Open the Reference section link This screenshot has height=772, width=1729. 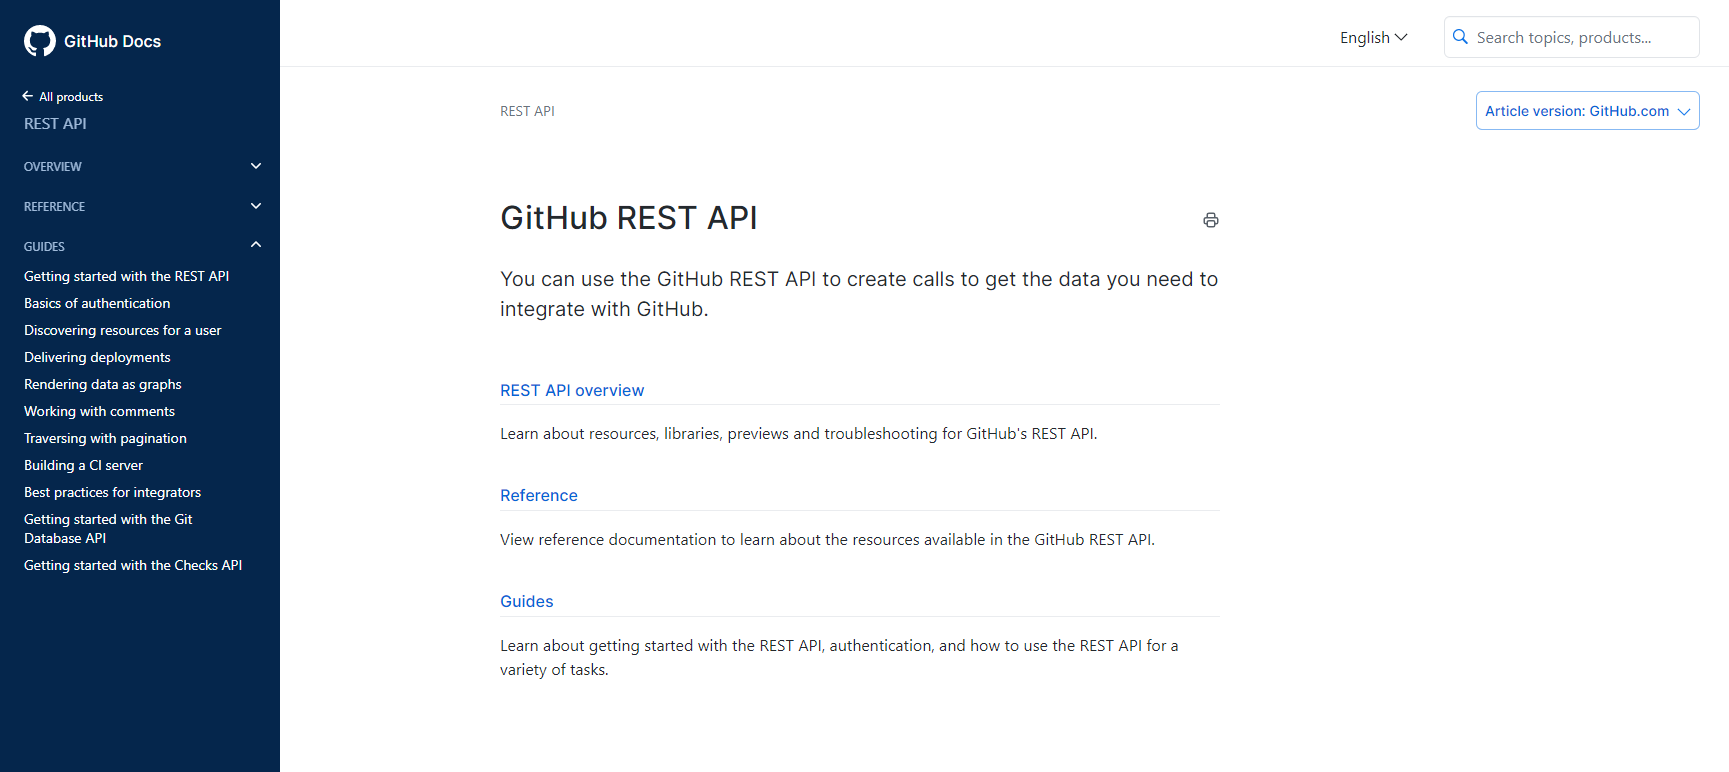(x=539, y=495)
